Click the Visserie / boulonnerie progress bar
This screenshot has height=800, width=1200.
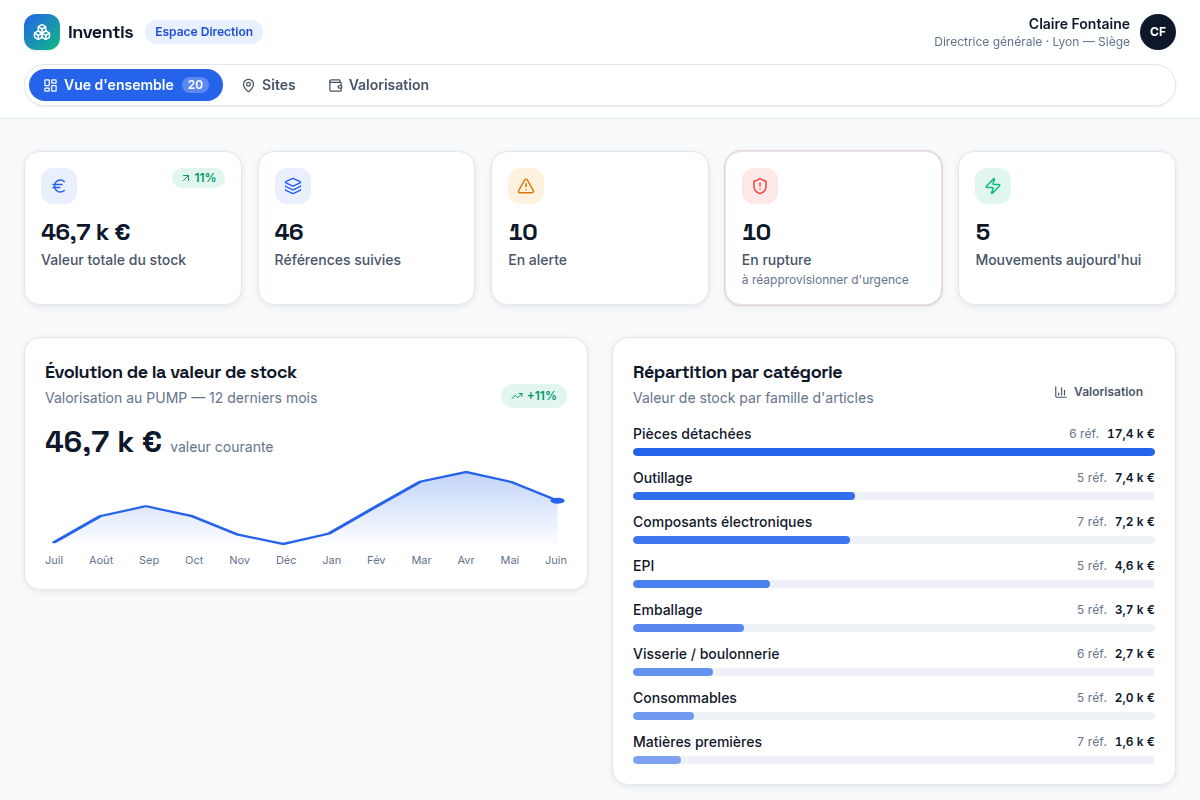coord(894,672)
